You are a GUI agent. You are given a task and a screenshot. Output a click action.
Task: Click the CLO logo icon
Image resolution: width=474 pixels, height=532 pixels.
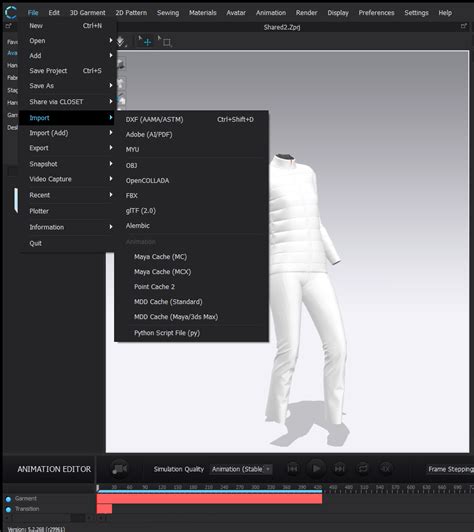click(x=11, y=13)
